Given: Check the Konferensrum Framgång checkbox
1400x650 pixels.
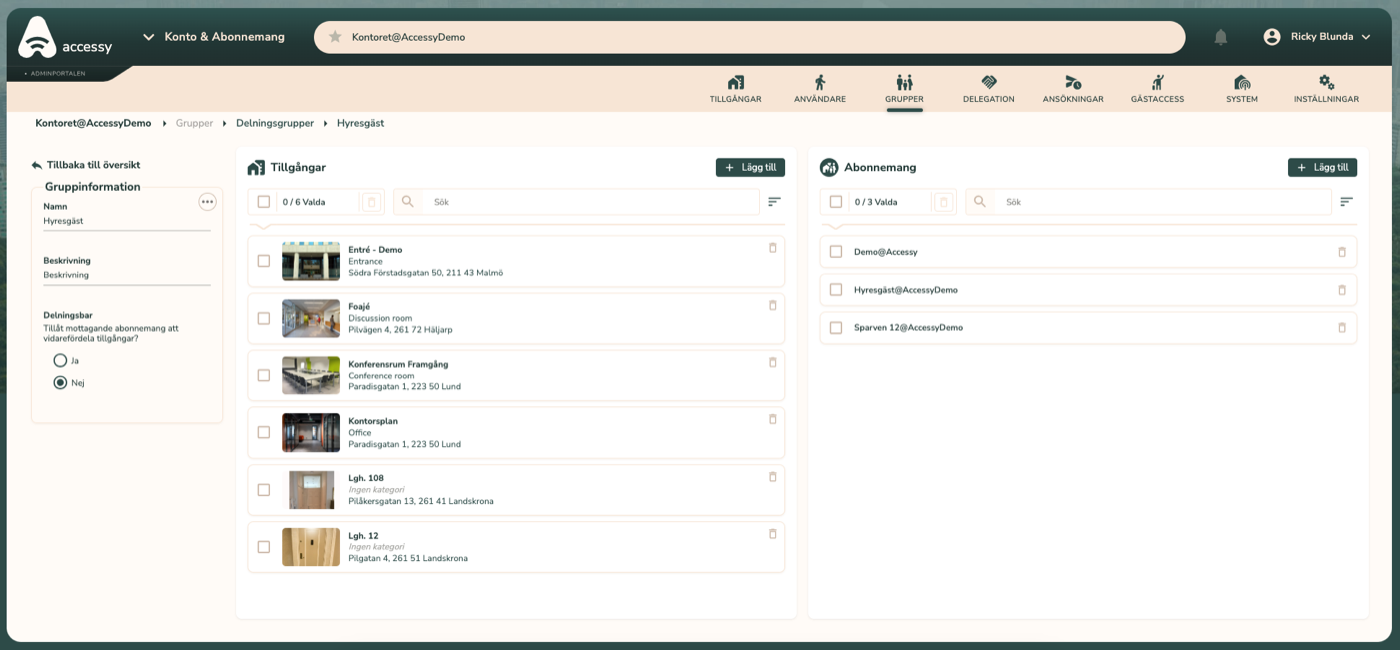Looking at the screenshot, I should (x=264, y=375).
